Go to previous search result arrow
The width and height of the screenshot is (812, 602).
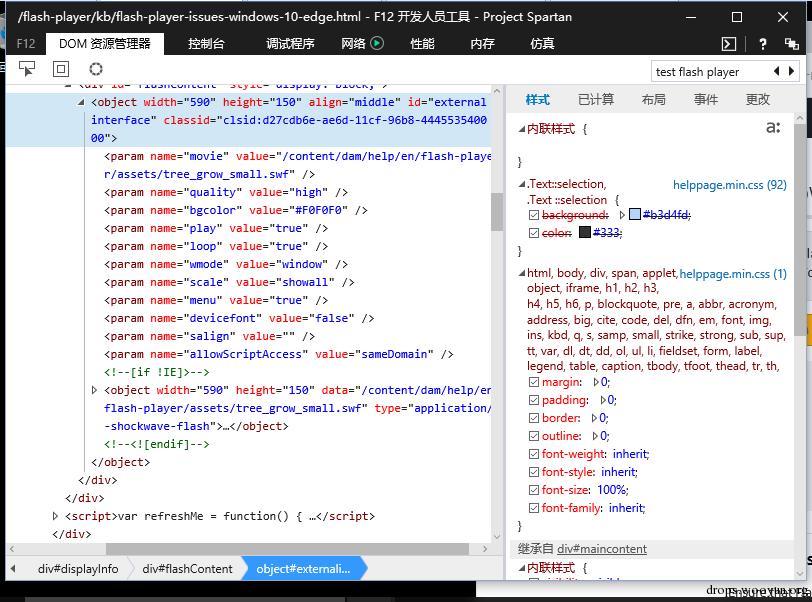777,71
